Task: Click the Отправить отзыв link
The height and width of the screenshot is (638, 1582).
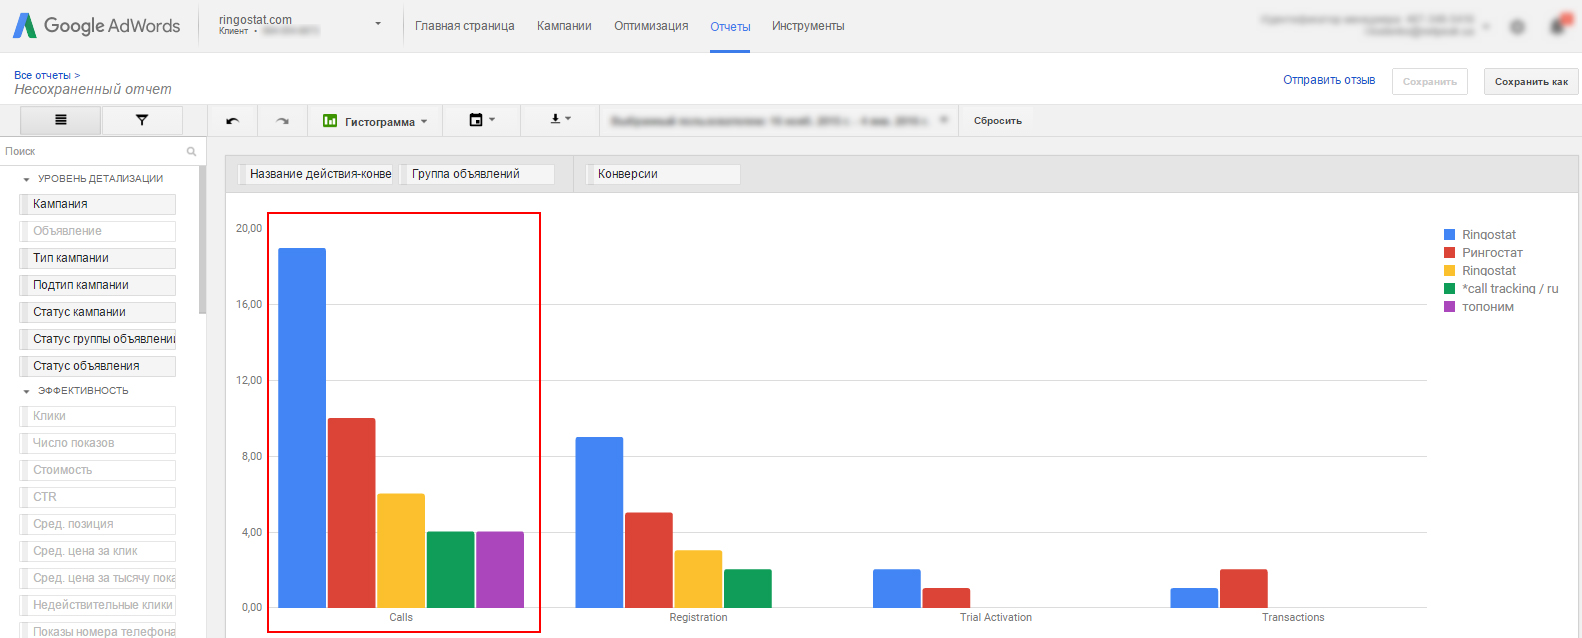Action: [x=1329, y=80]
